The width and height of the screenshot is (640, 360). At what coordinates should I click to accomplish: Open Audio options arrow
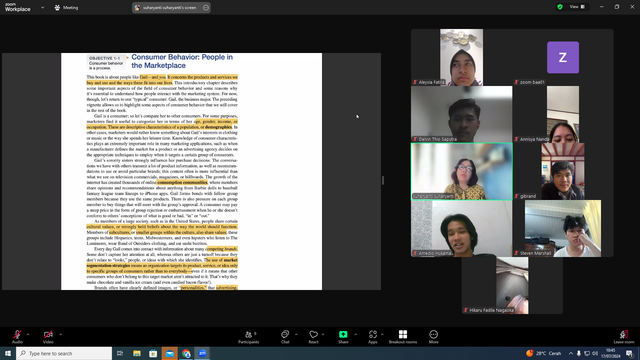pos(28,334)
